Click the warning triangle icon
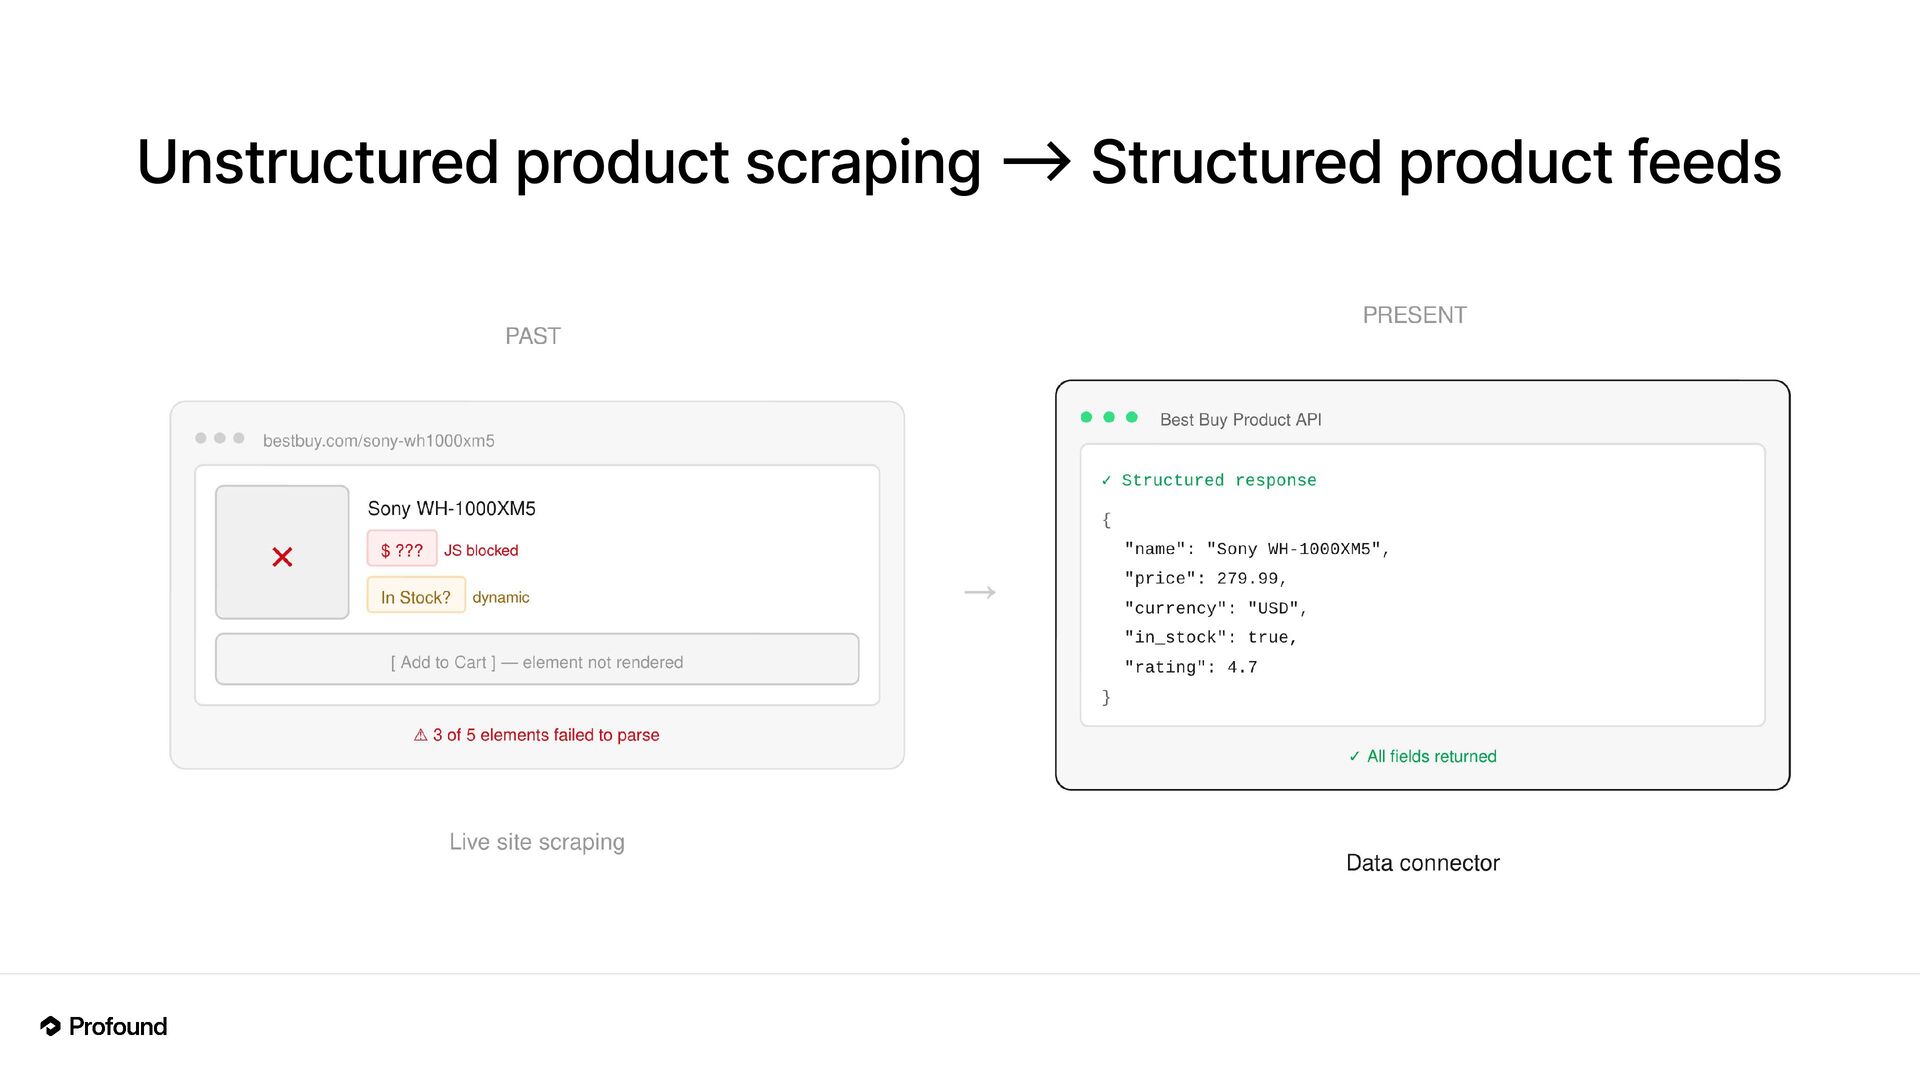 (421, 735)
